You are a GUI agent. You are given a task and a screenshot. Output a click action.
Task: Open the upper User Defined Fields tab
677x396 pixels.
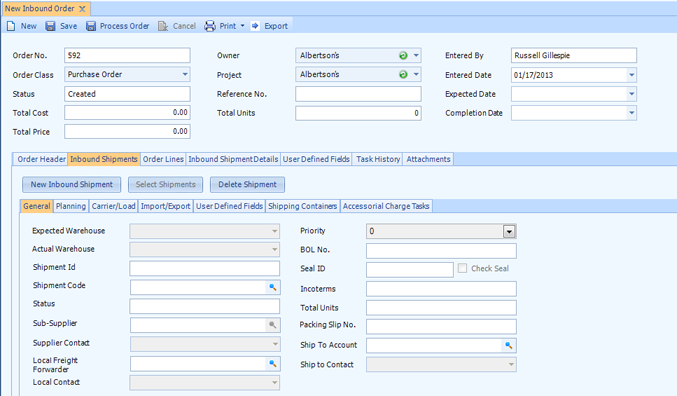pos(316,159)
